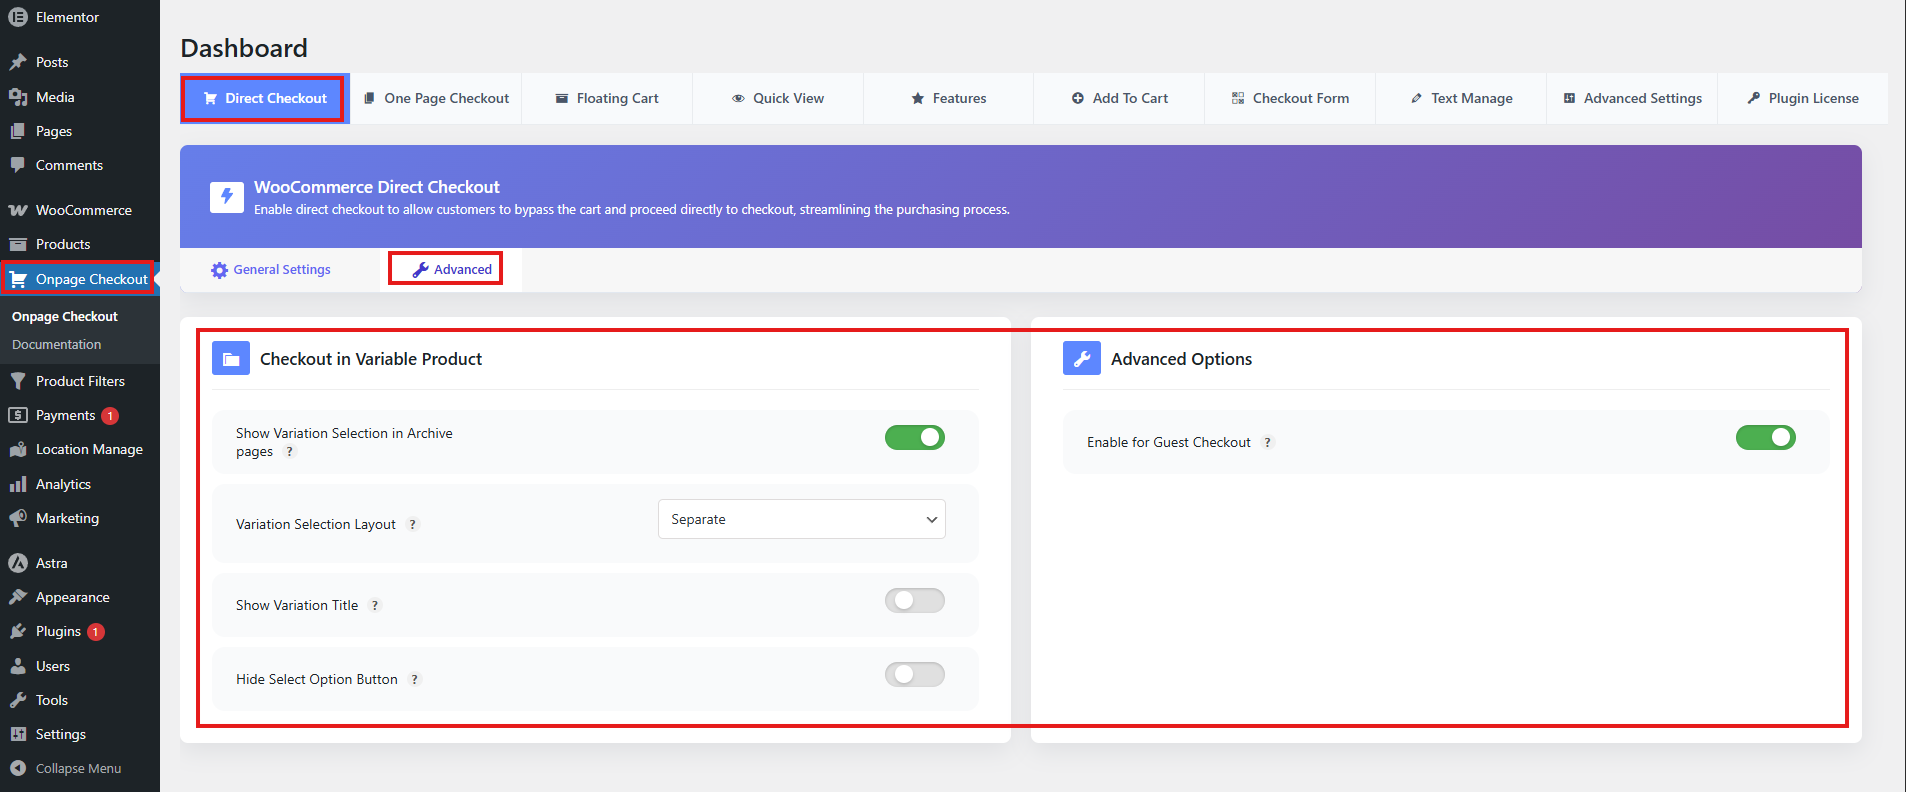Click the Checkout in Variable Product folder icon

point(231,358)
